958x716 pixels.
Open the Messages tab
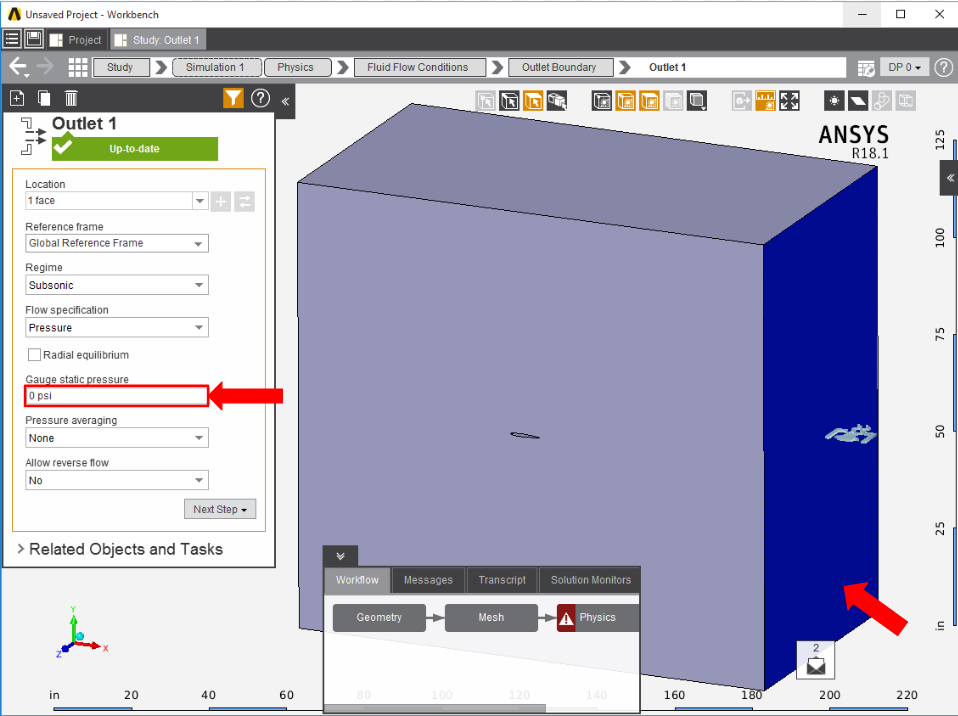pos(428,580)
